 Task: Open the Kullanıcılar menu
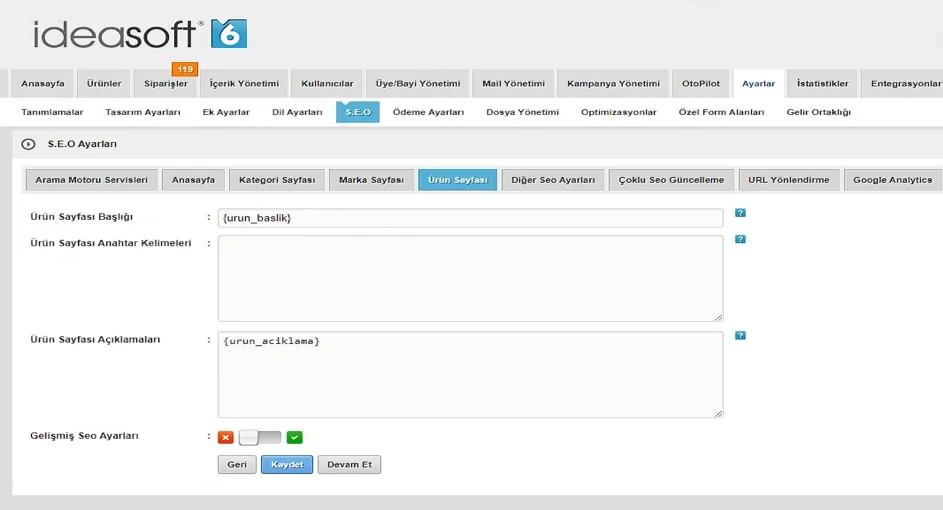327,84
